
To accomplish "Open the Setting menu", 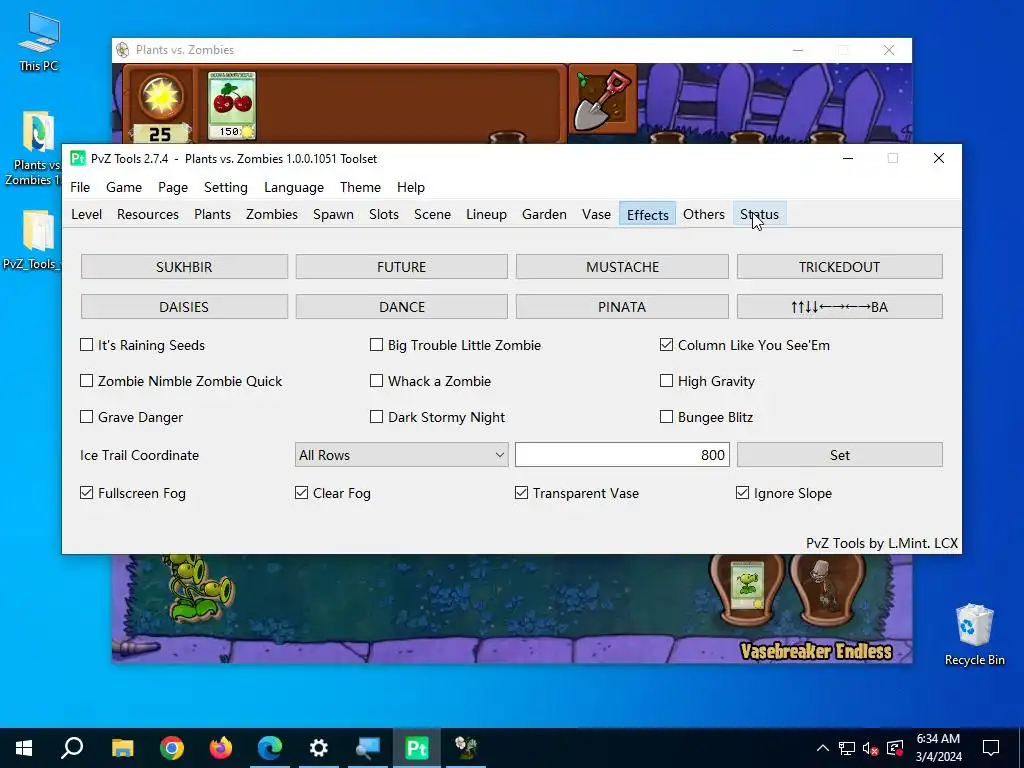I will [x=225, y=187].
